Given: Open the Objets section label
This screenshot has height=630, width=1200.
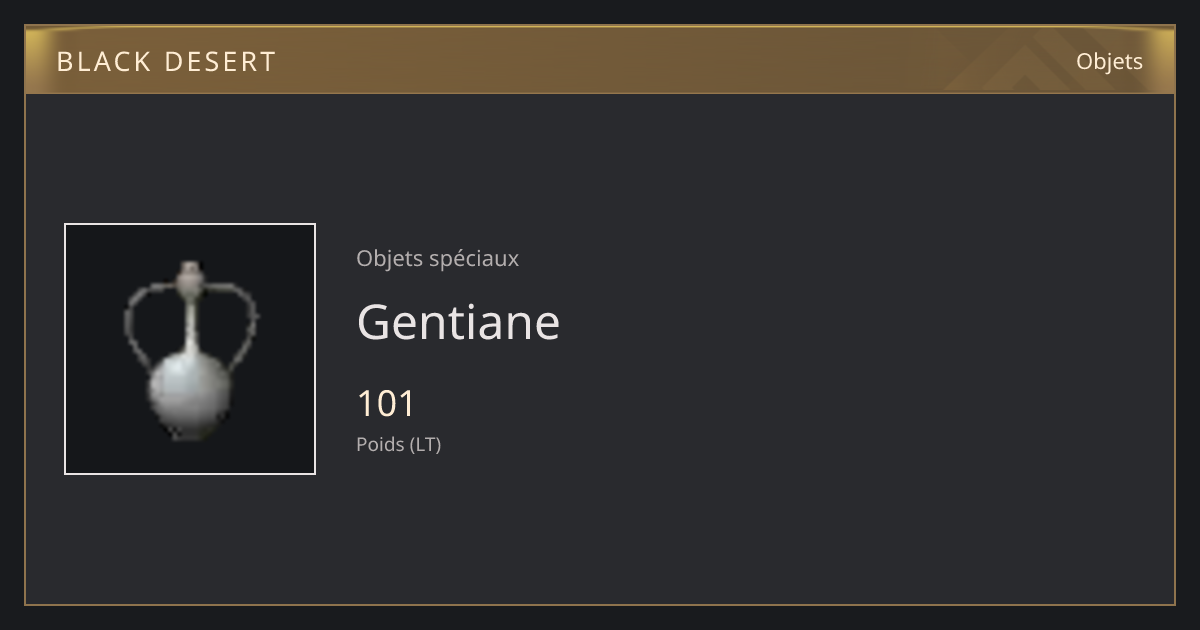Looking at the screenshot, I should tap(1109, 62).
